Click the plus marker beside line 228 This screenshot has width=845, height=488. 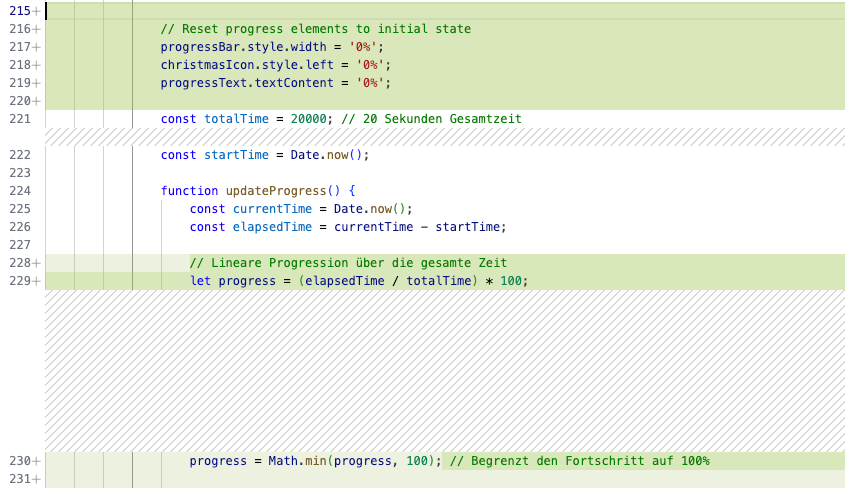[36, 263]
